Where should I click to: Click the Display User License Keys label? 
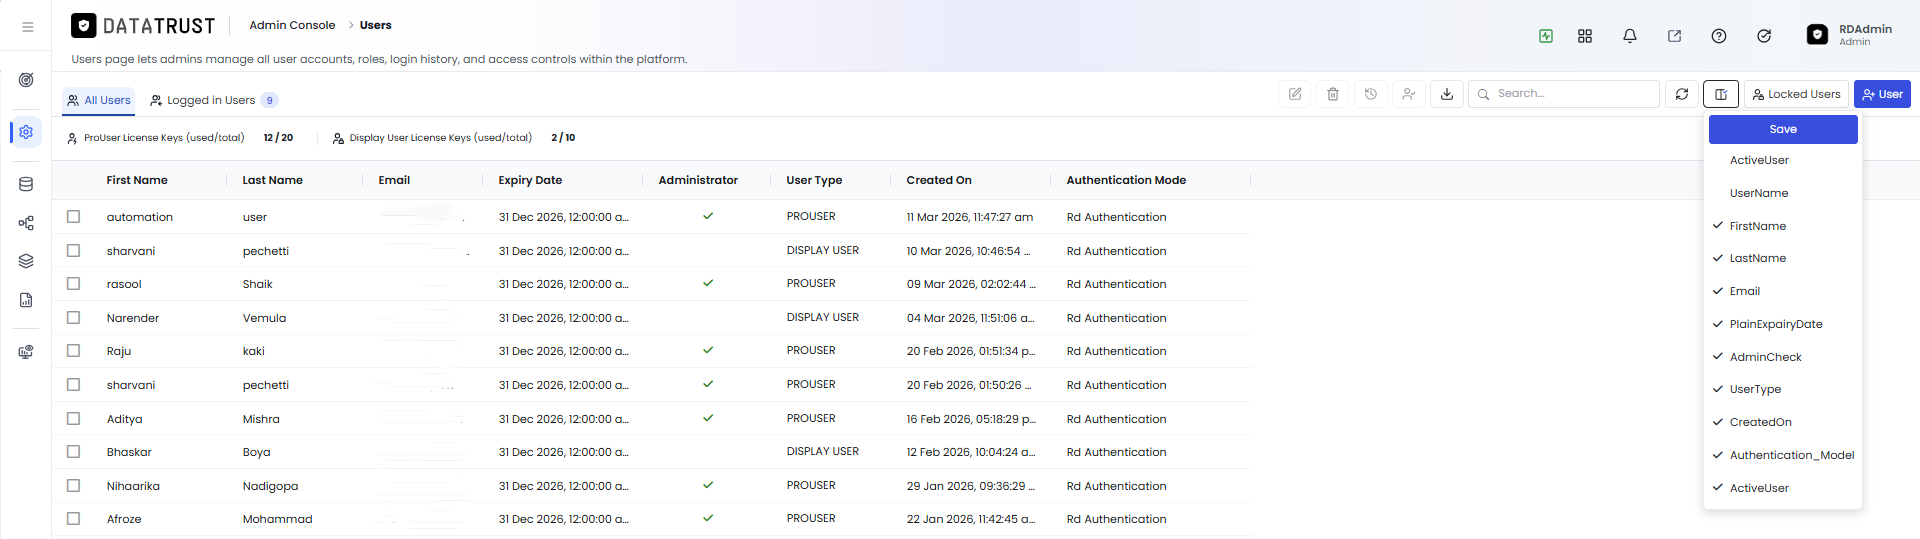[440, 138]
